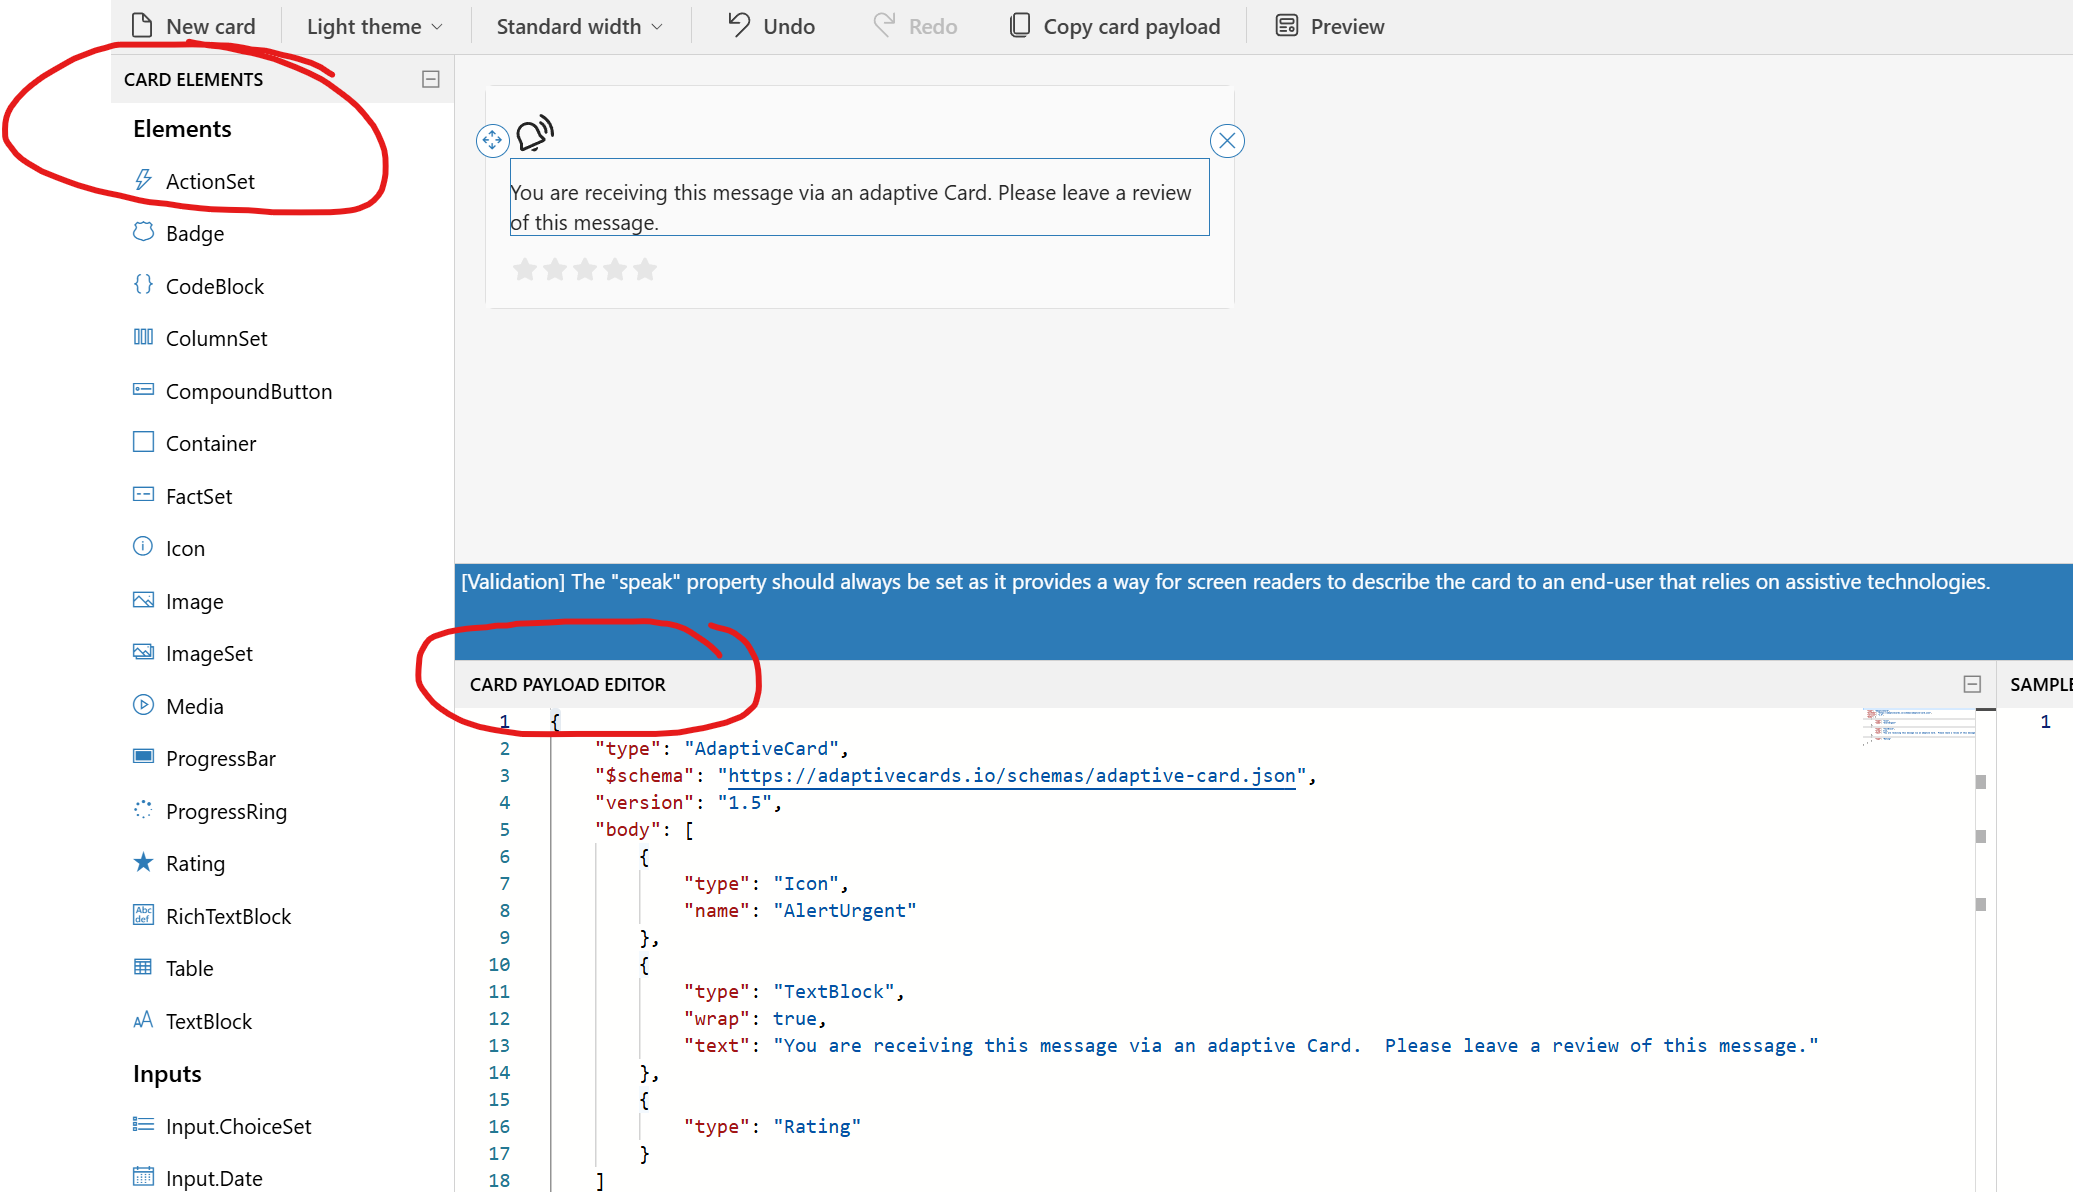Select the Rating star element icon
2073x1192 pixels.
[143, 862]
